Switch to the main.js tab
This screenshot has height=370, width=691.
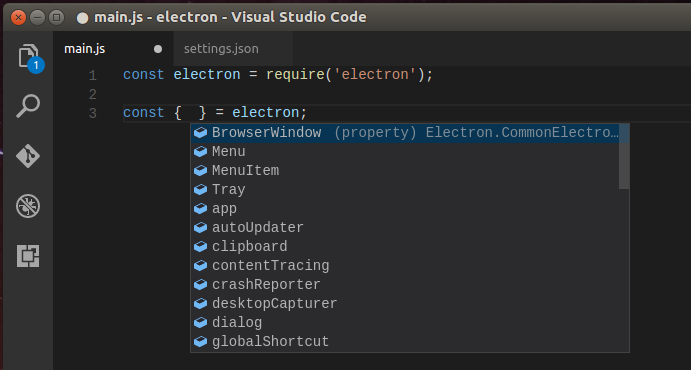point(113,49)
